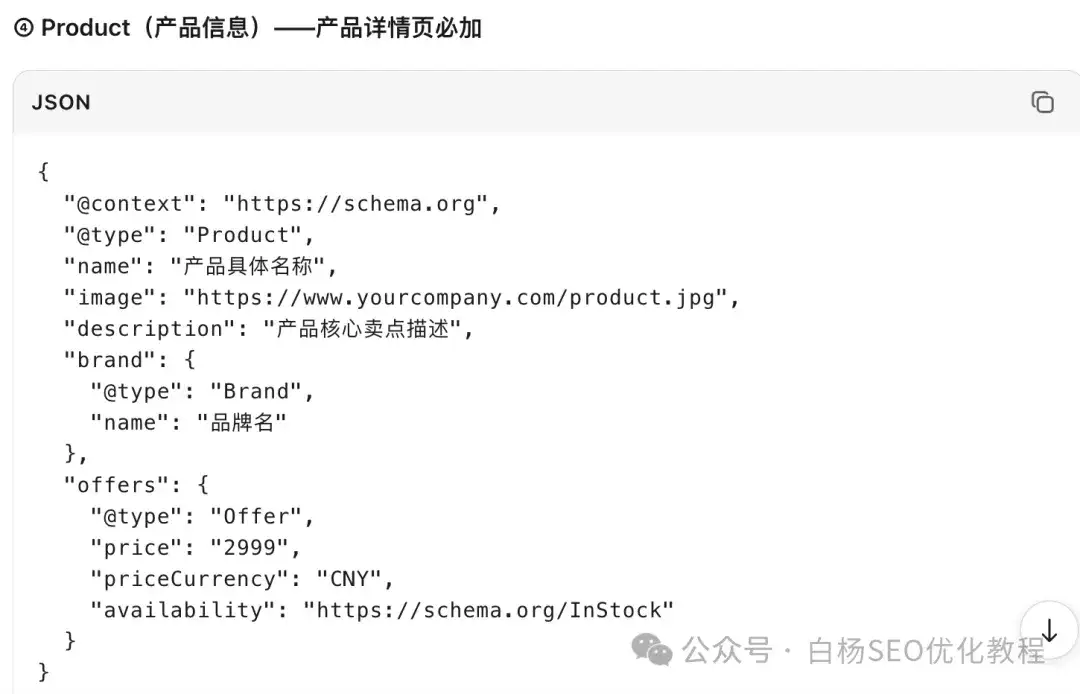The height and width of the screenshot is (694, 1080).
Task: Click the schema.org context URL
Action: coord(356,204)
